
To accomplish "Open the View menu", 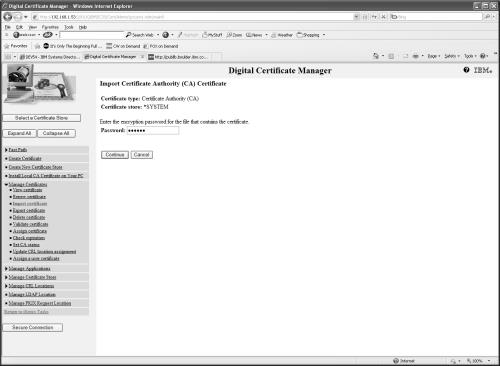I will coord(32,27).
